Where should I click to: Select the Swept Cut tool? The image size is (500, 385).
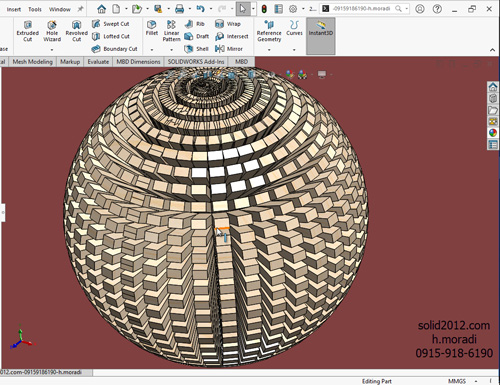pos(111,24)
